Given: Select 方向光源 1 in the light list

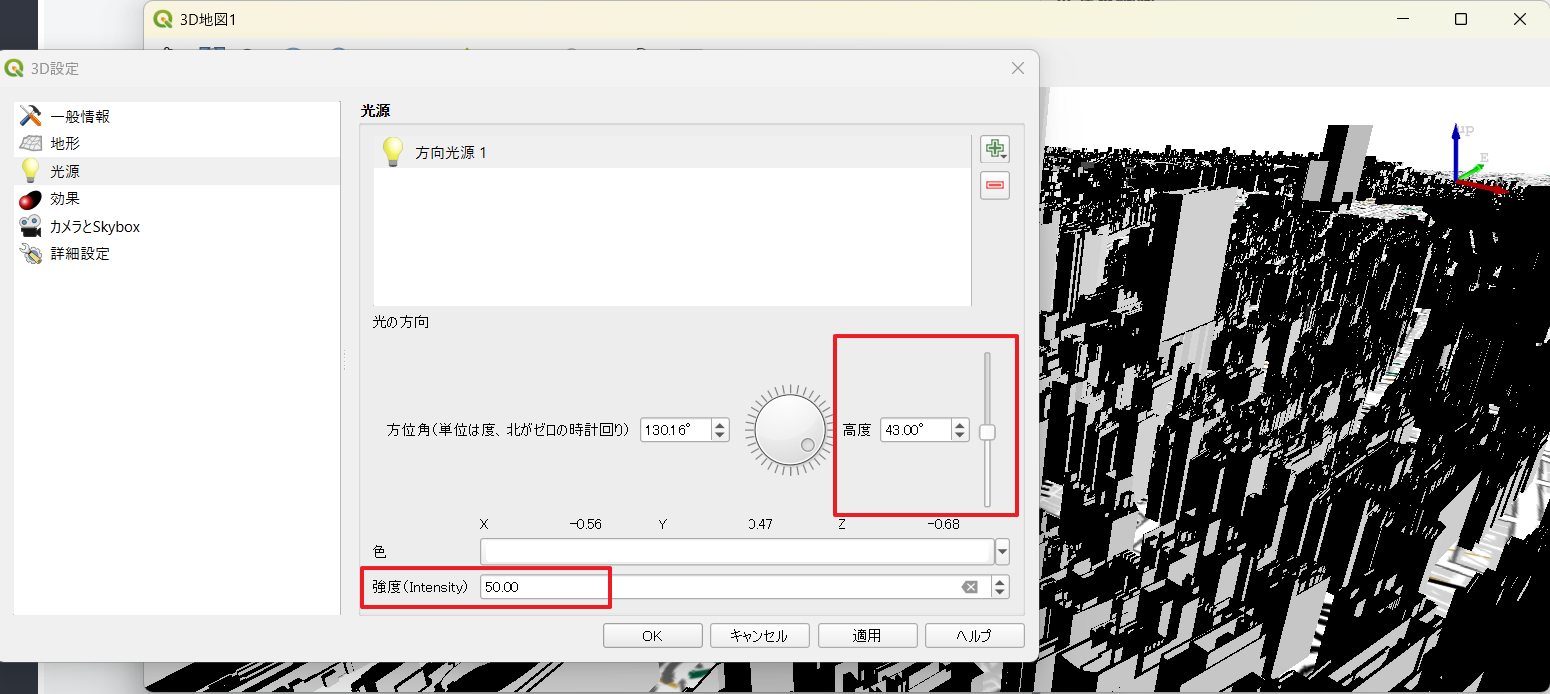Looking at the screenshot, I should [672, 152].
